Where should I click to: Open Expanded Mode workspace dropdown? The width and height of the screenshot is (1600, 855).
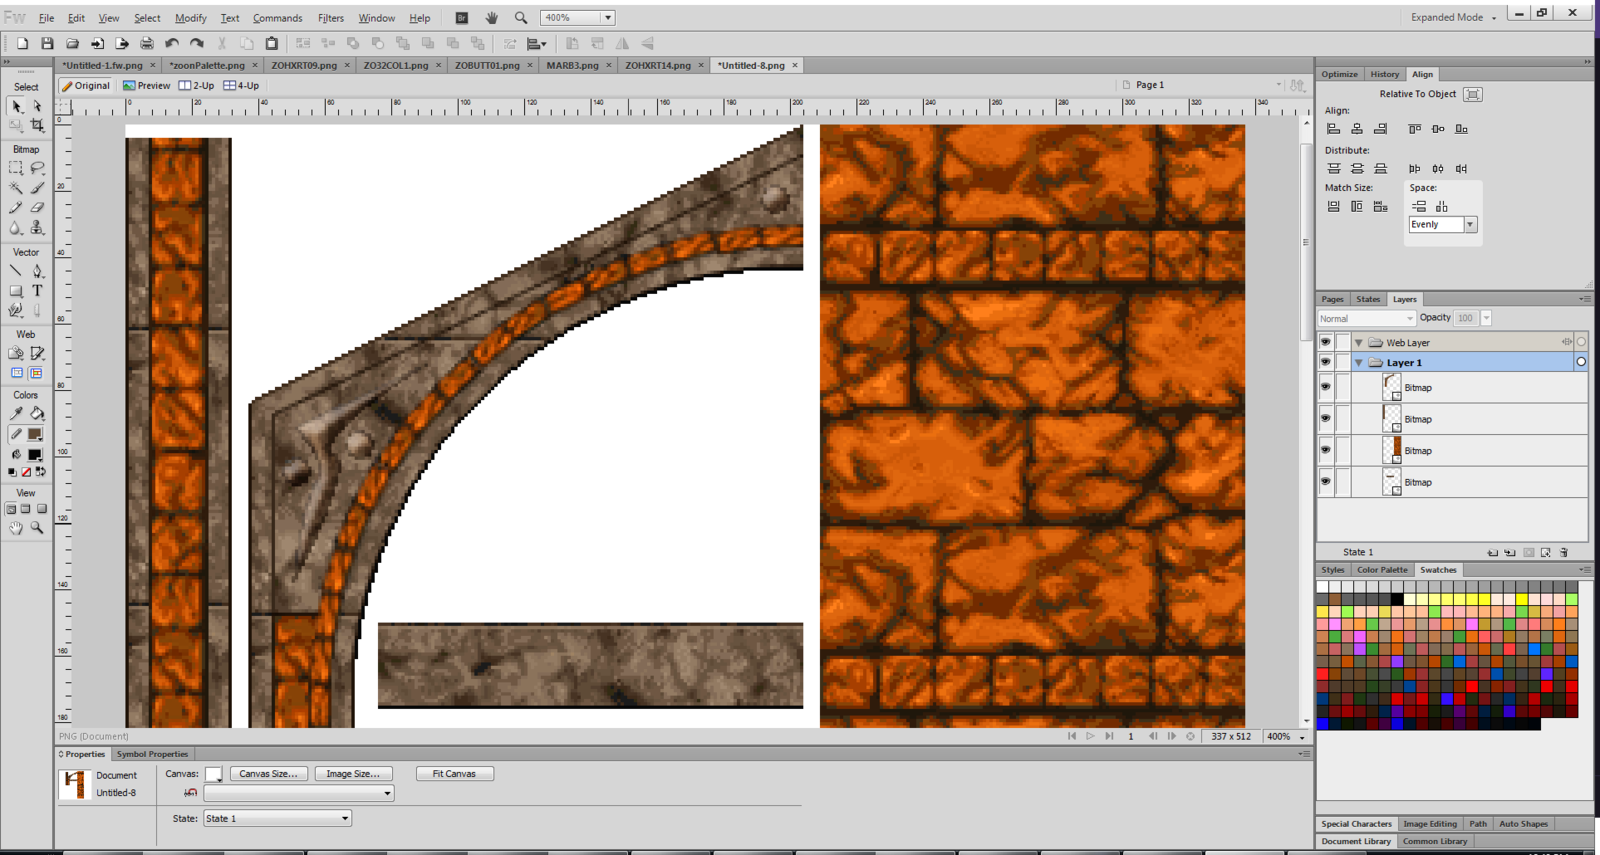1453,17
